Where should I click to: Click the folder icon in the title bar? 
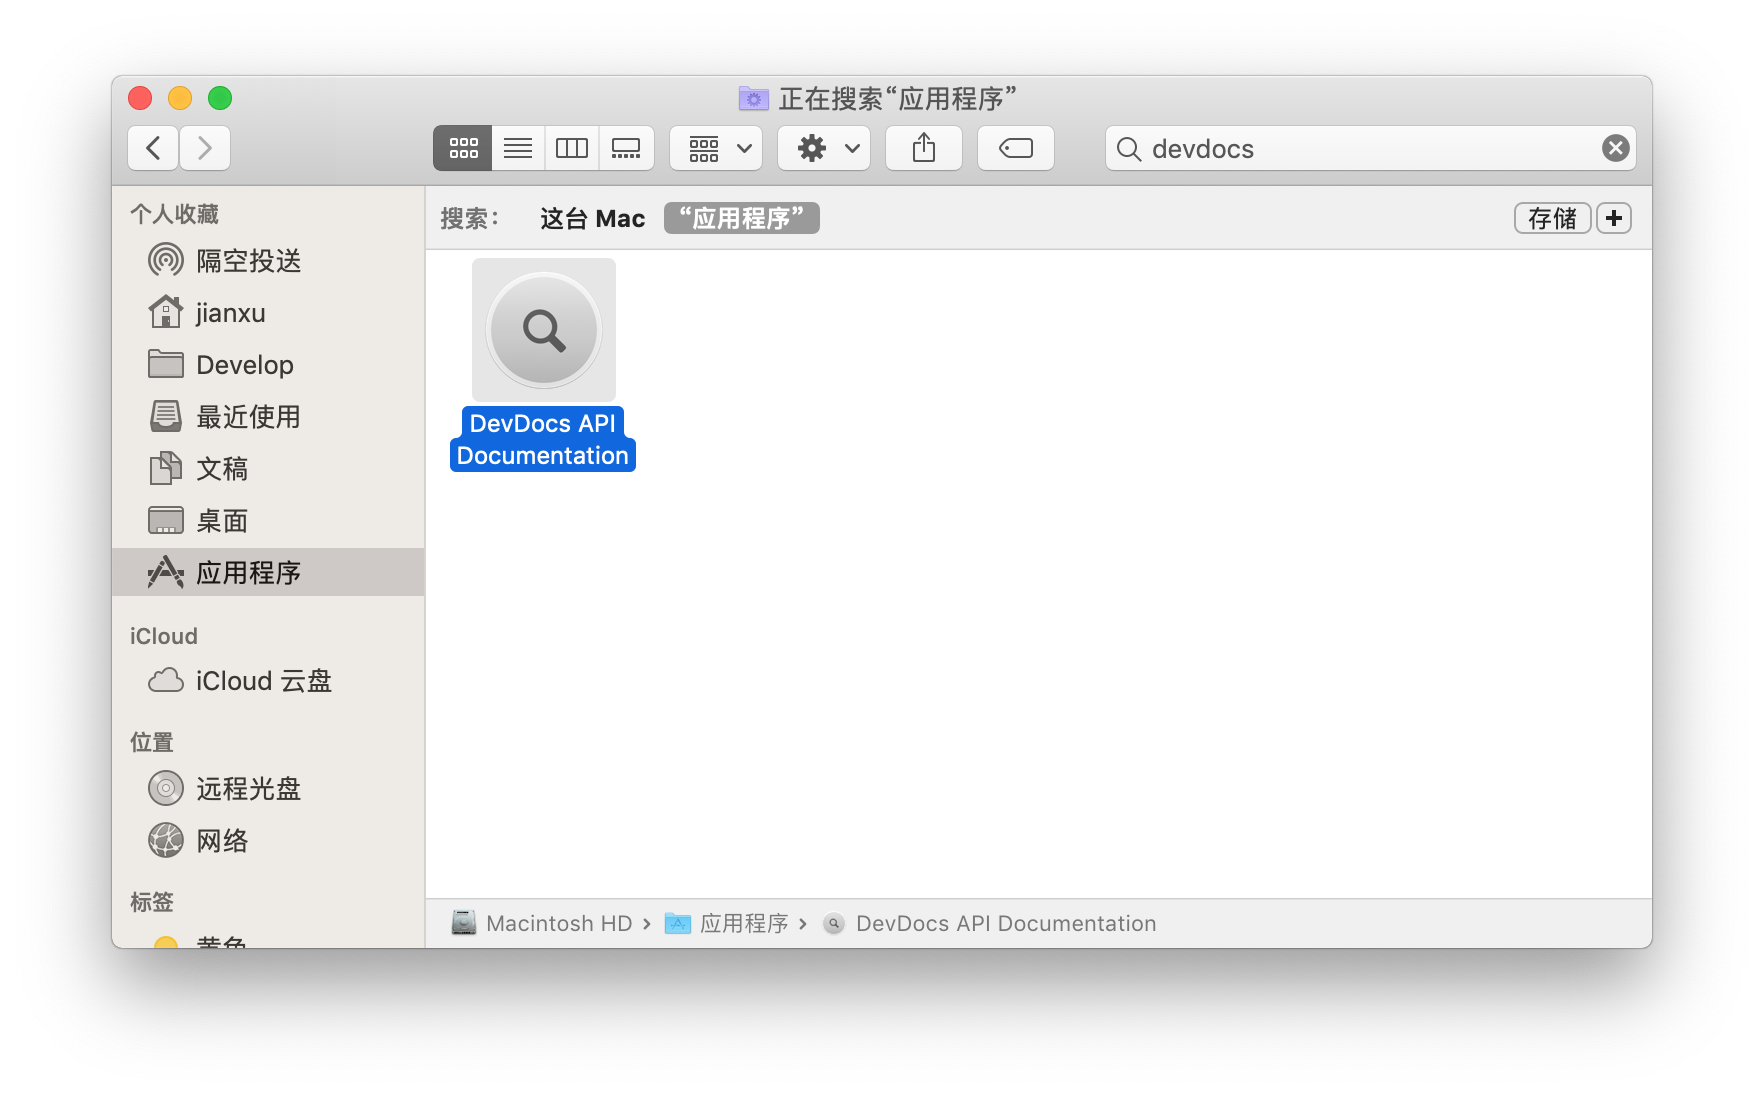754,98
